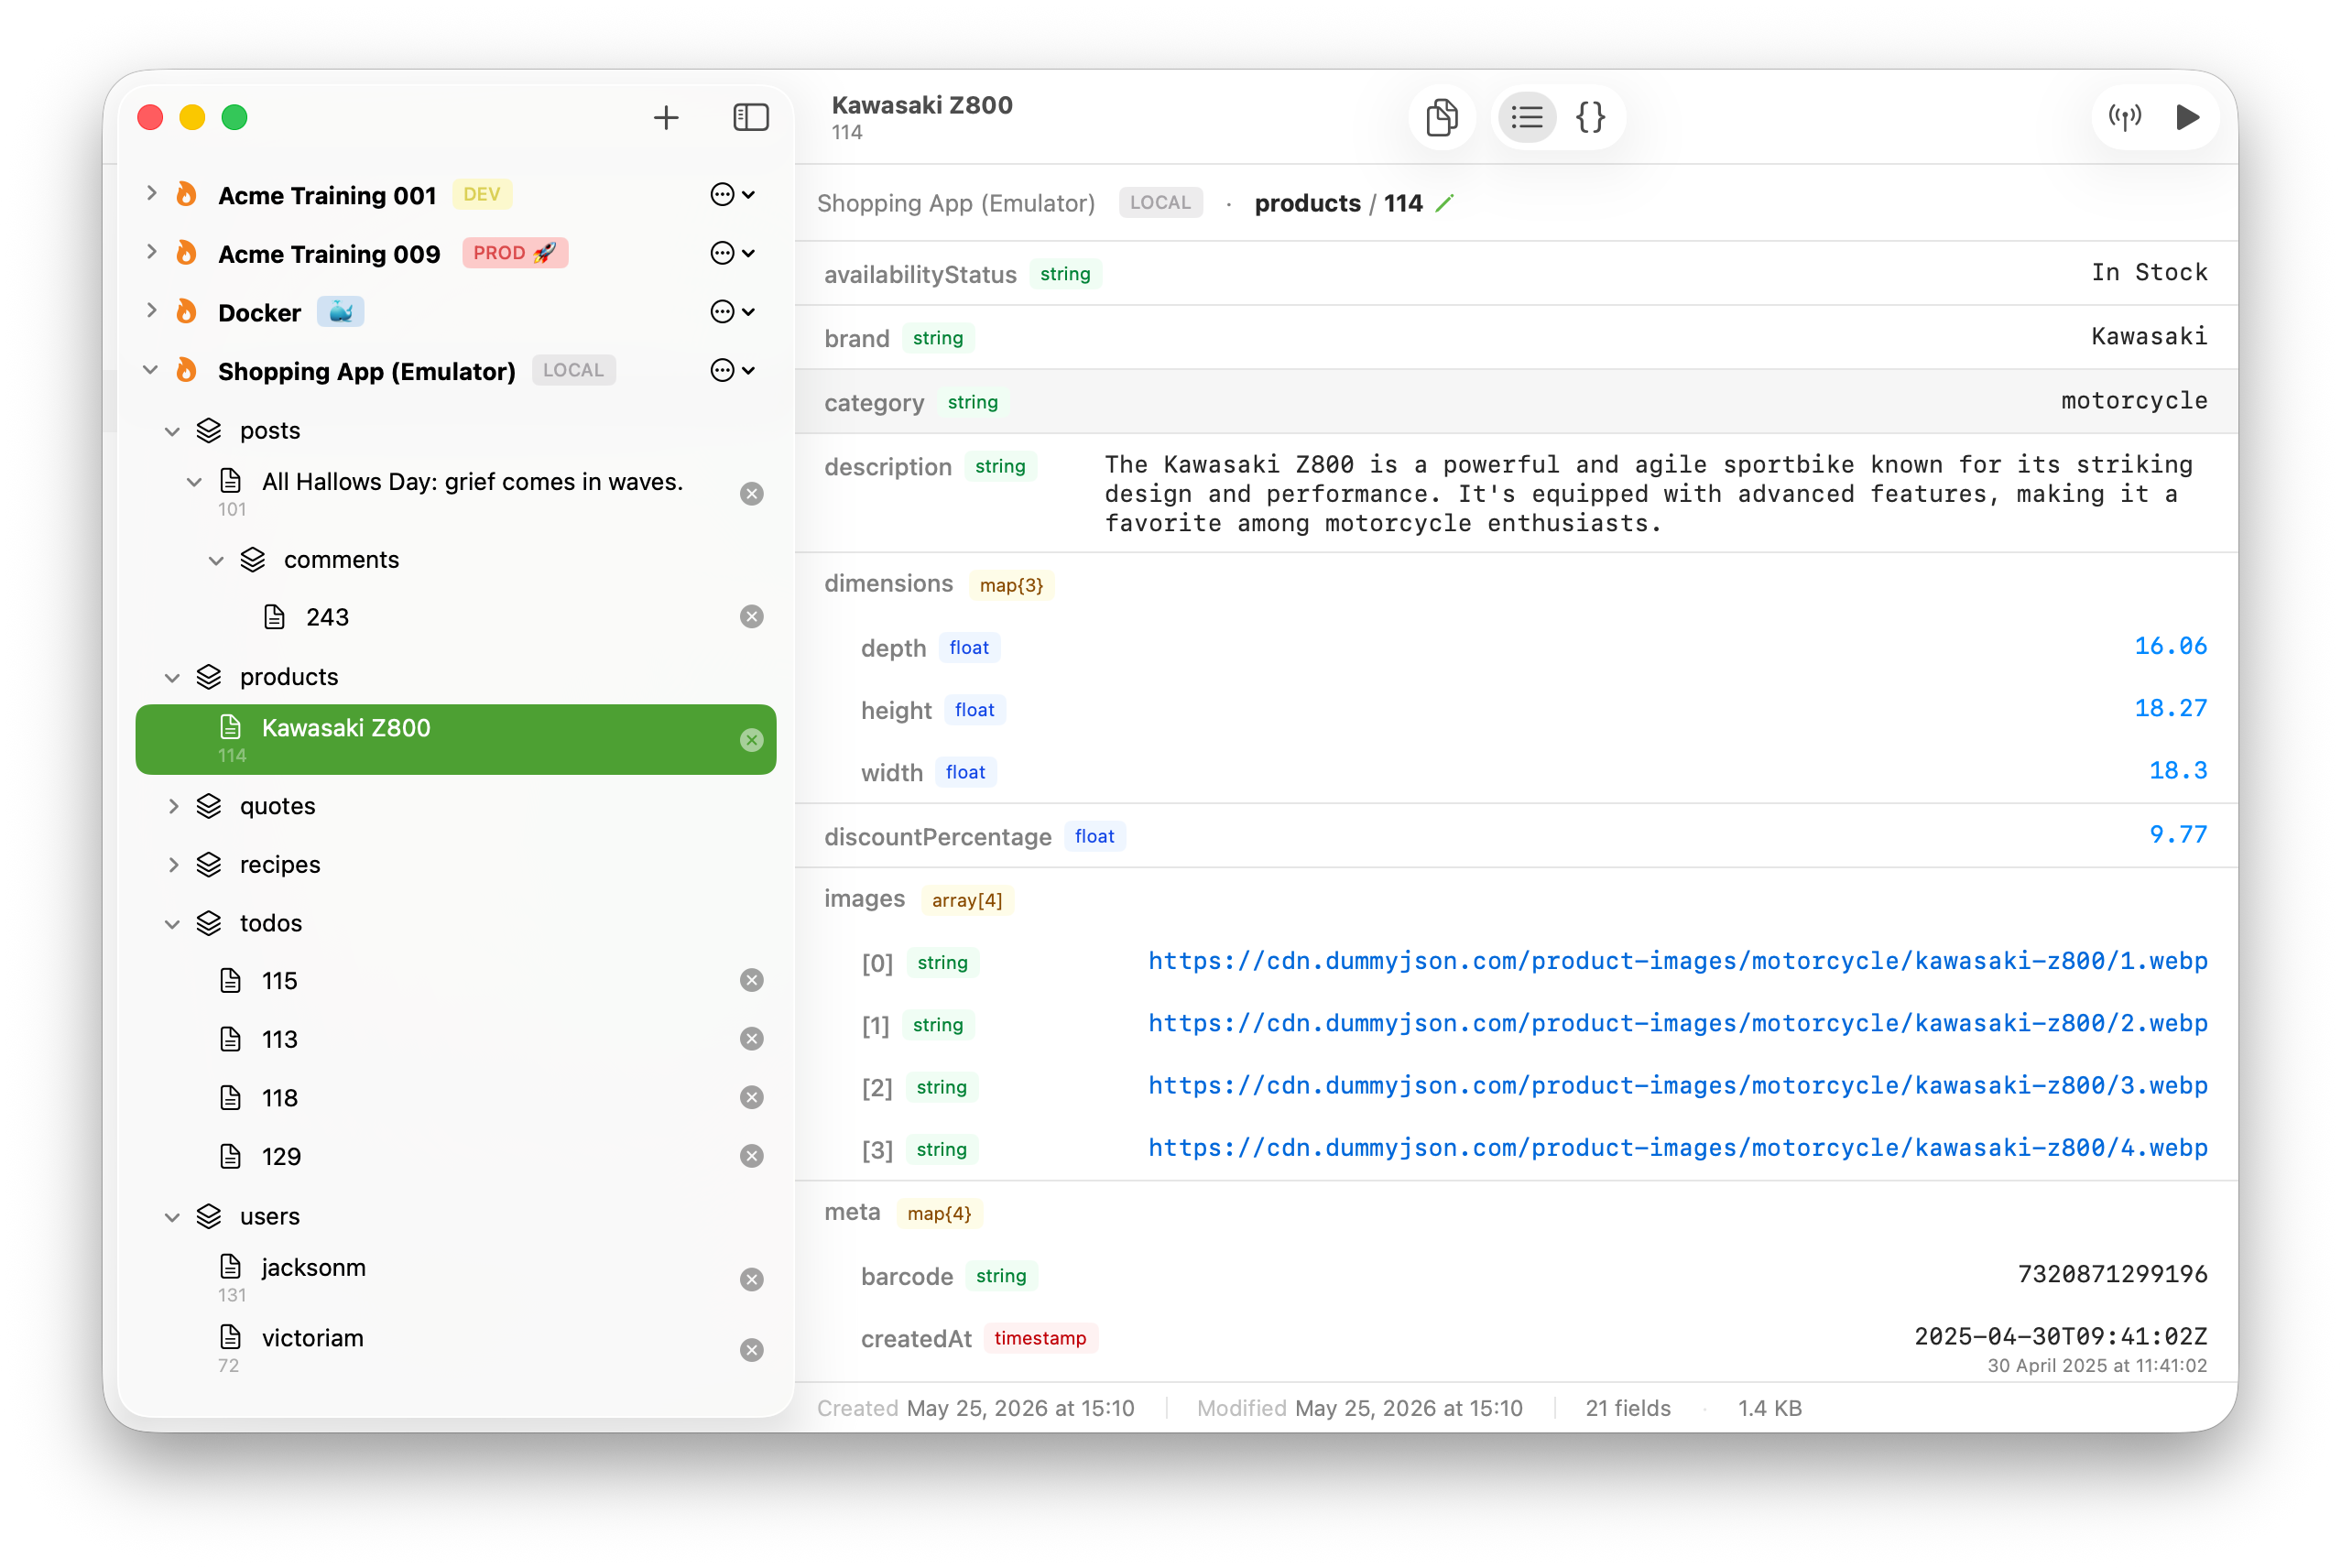Select the products collection stack icon
The width and height of the screenshot is (2341, 1568).
[209, 677]
